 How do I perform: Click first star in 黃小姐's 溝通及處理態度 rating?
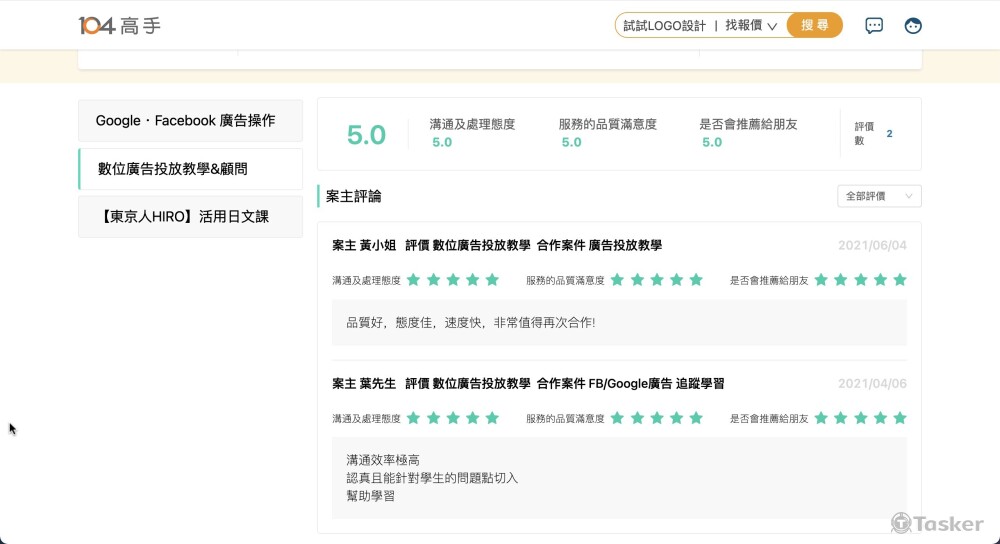(x=413, y=280)
